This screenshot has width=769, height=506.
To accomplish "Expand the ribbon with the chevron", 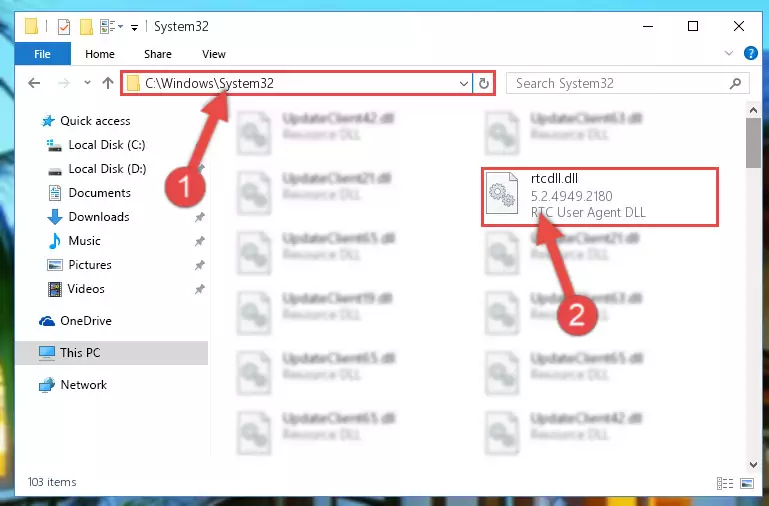I will click(729, 53).
